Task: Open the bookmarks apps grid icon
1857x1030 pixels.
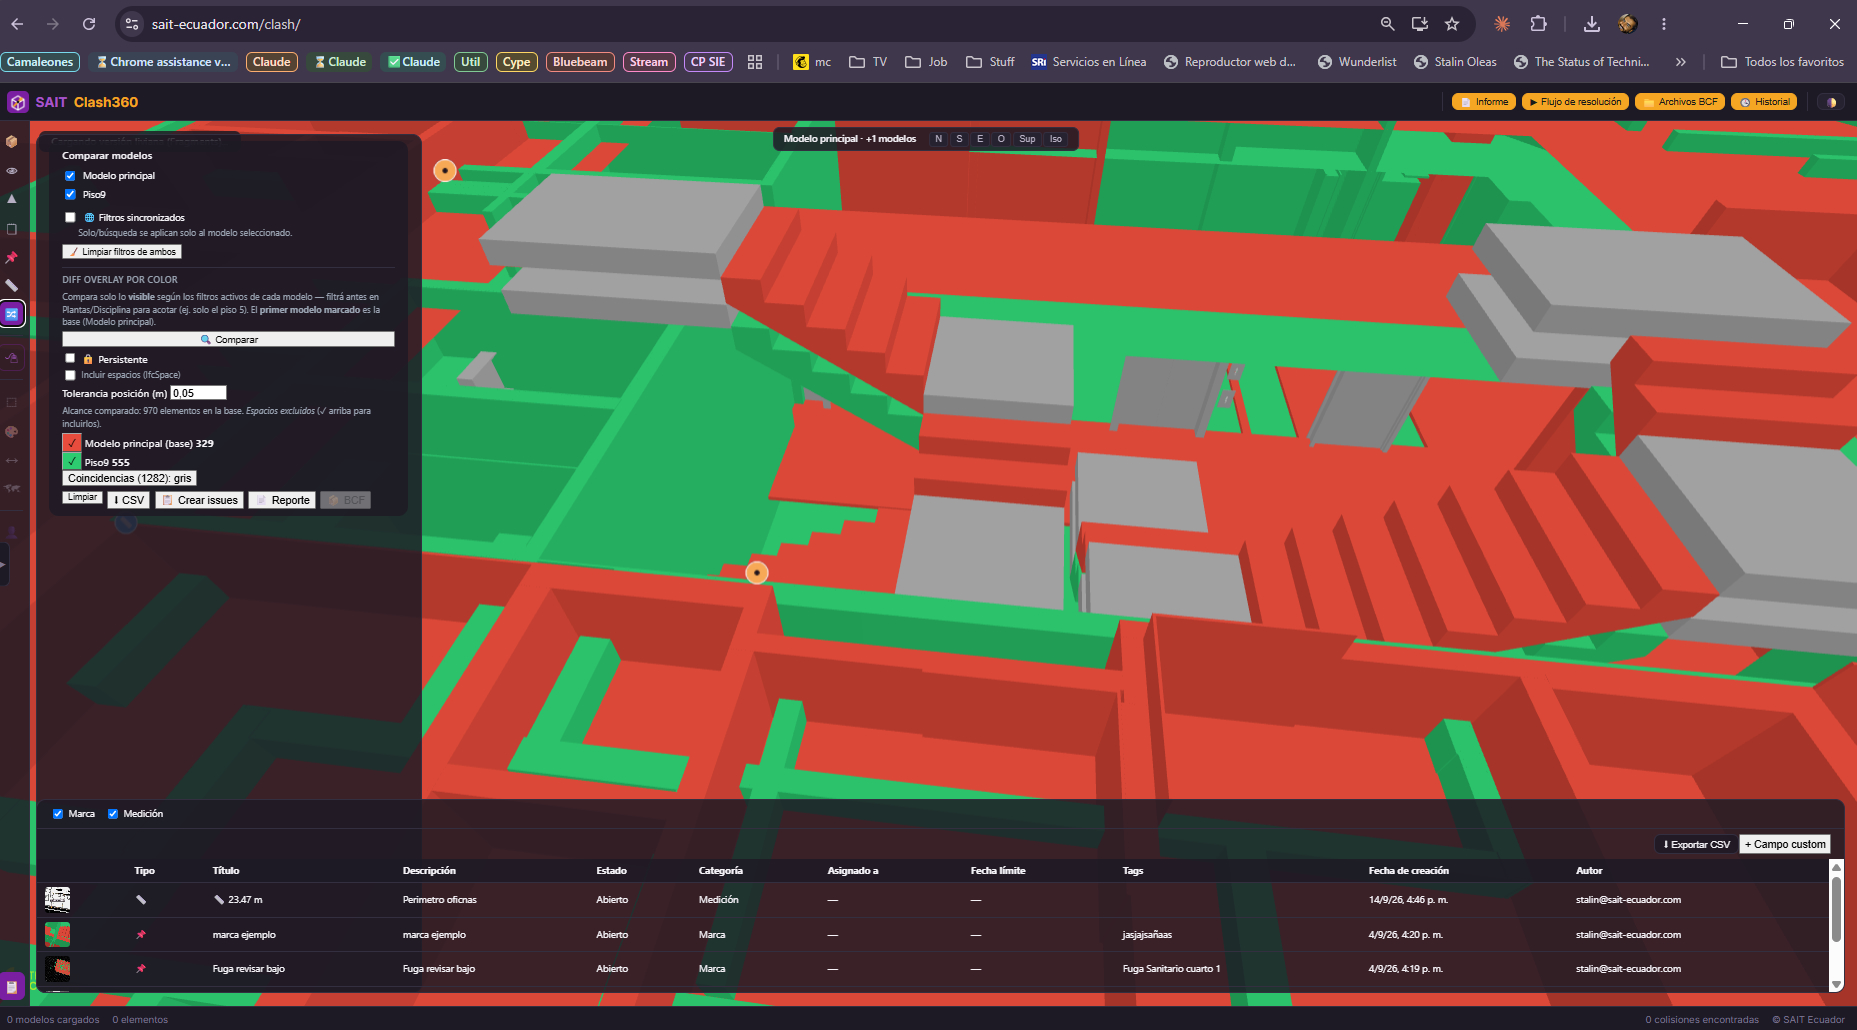Action: click(x=755, y=62)
